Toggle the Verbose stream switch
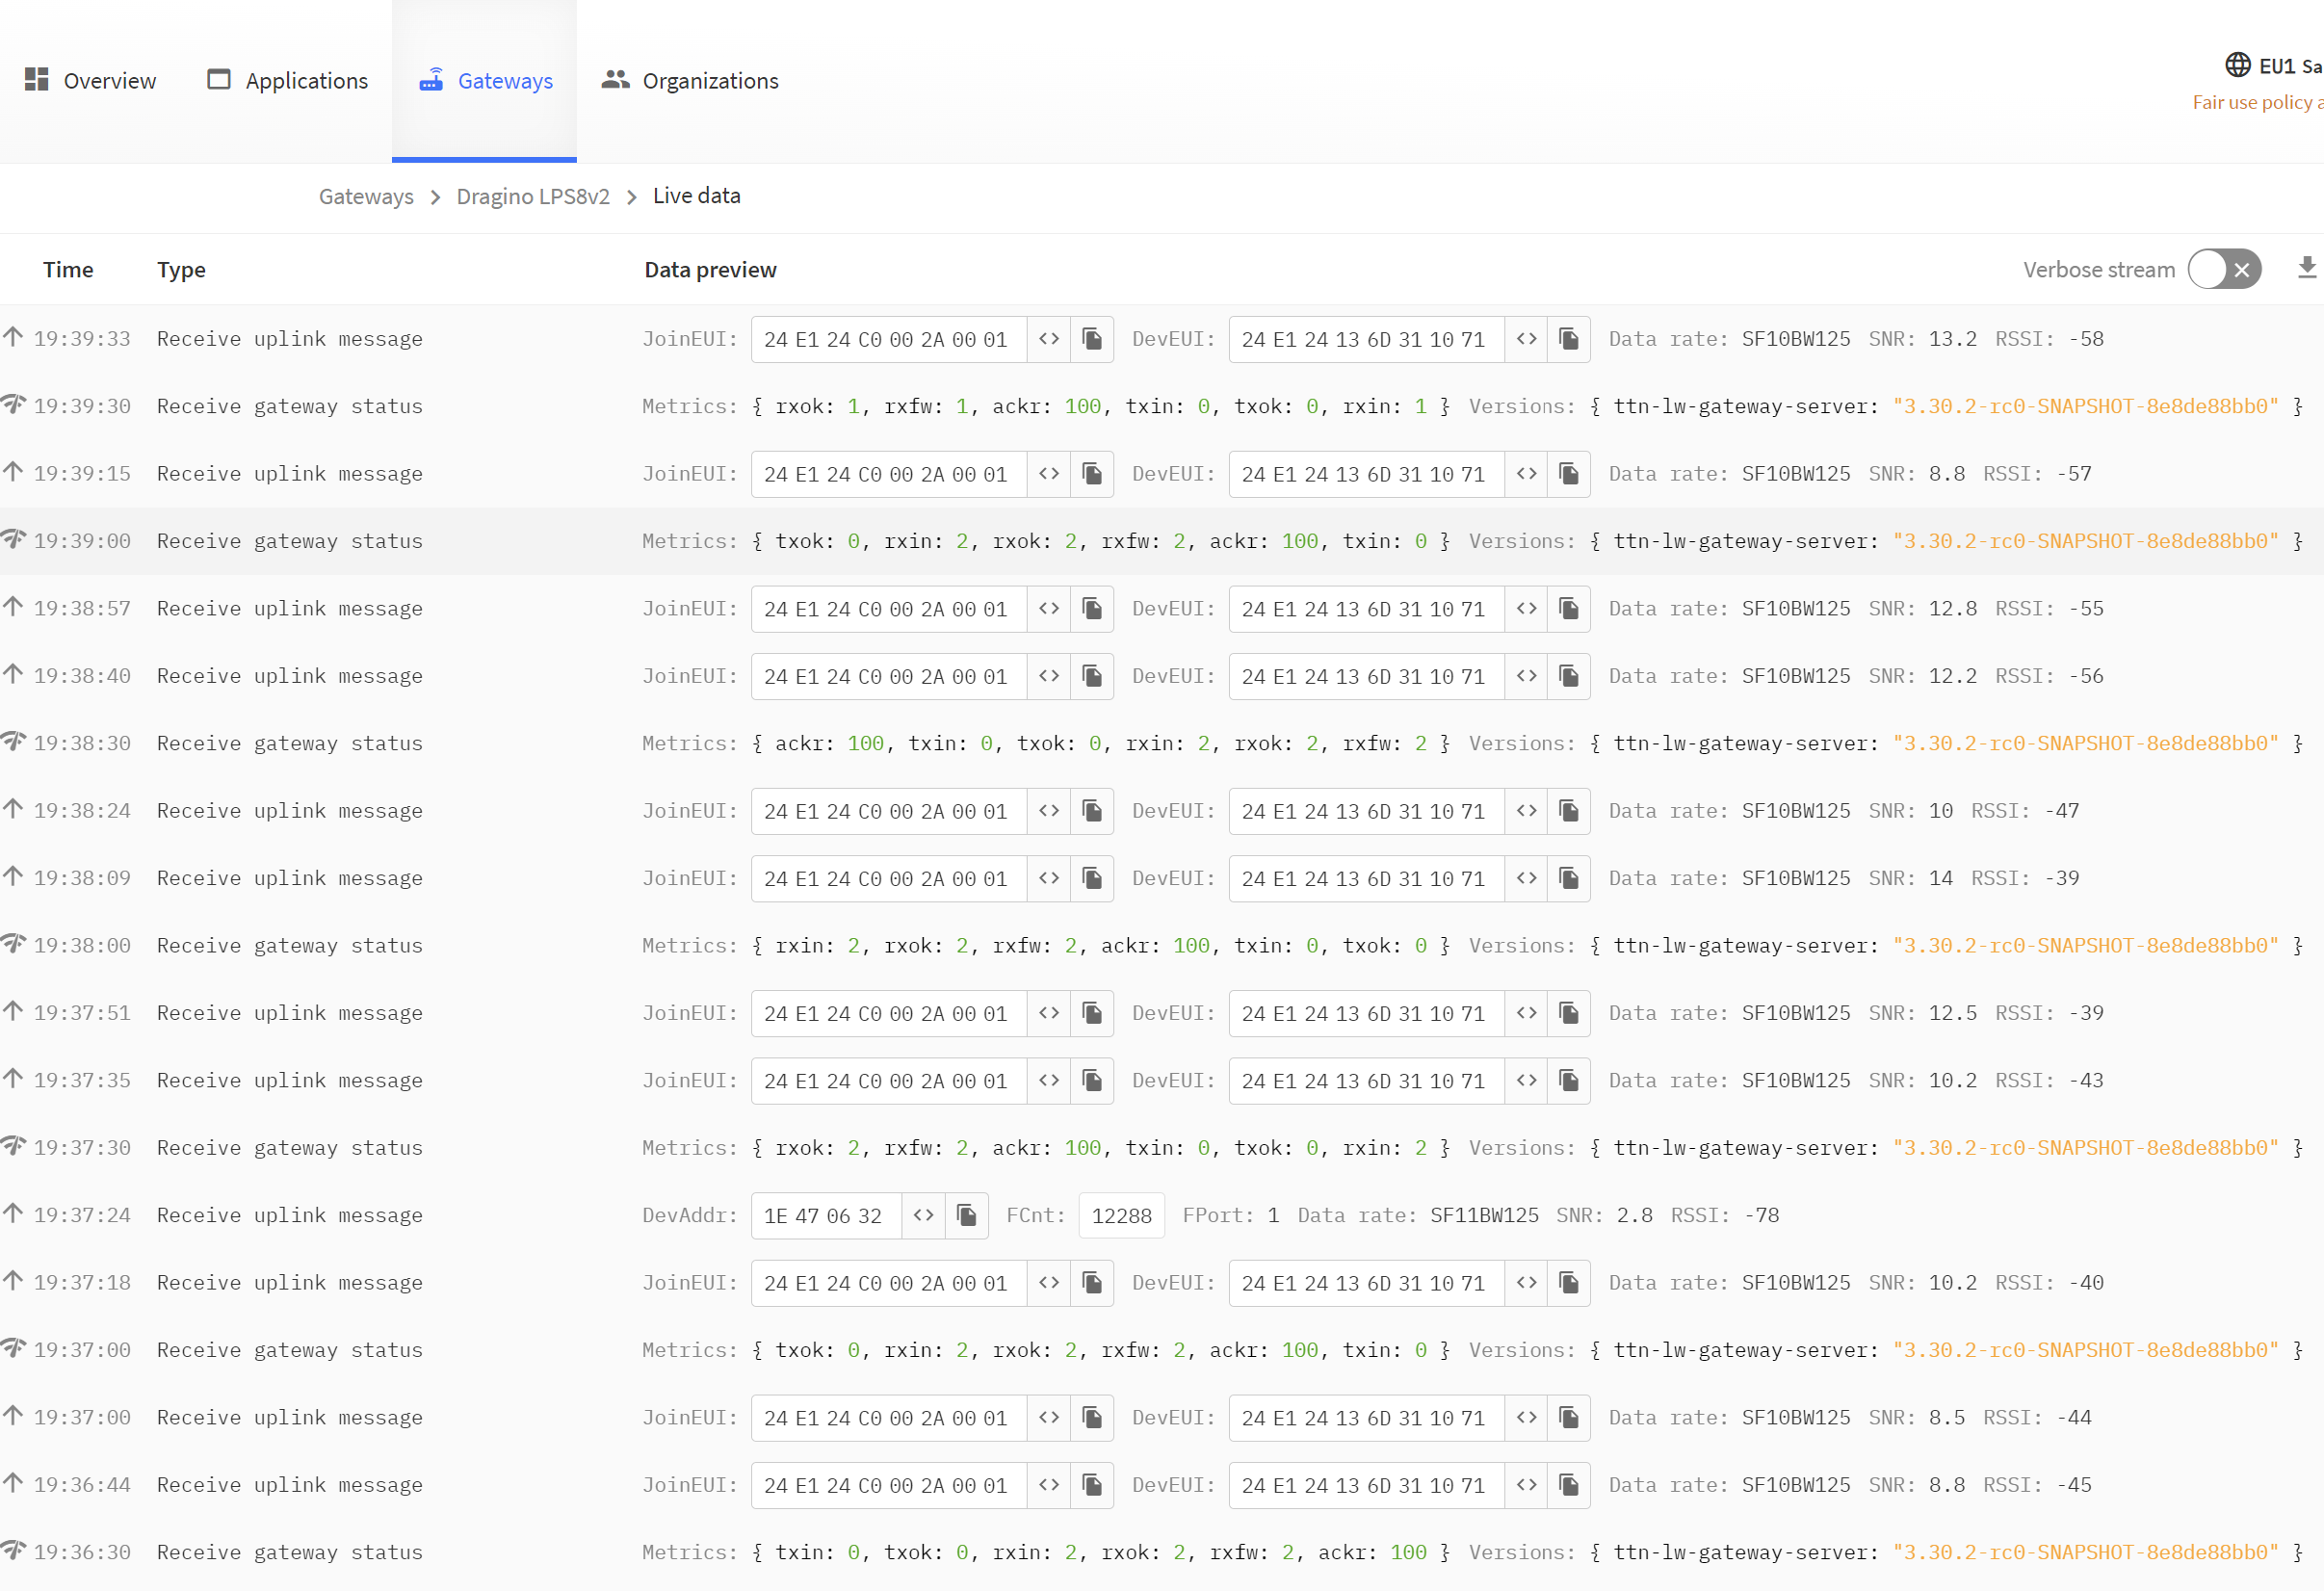This screenshot has height=1591, width=2324. 2223,269
